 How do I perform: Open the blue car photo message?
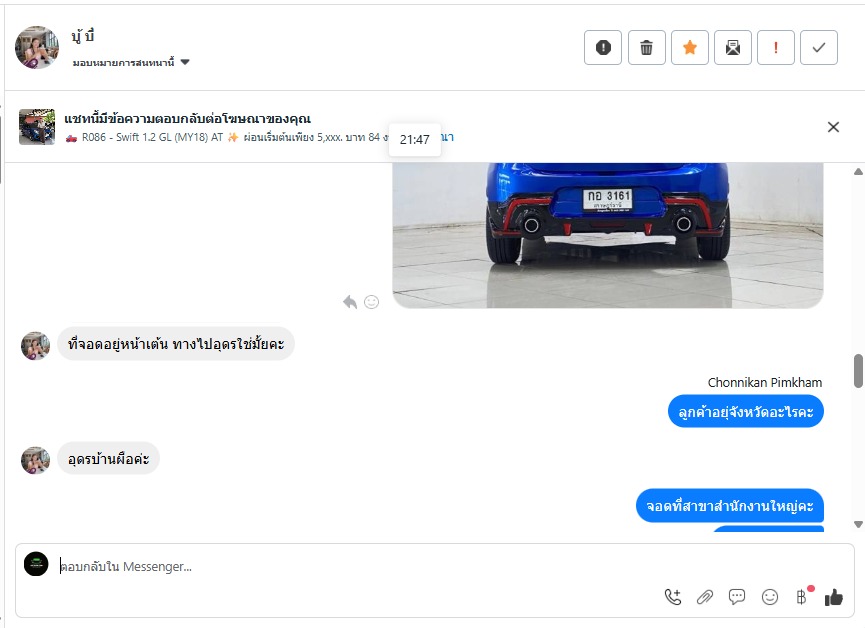tap(607, 235)
